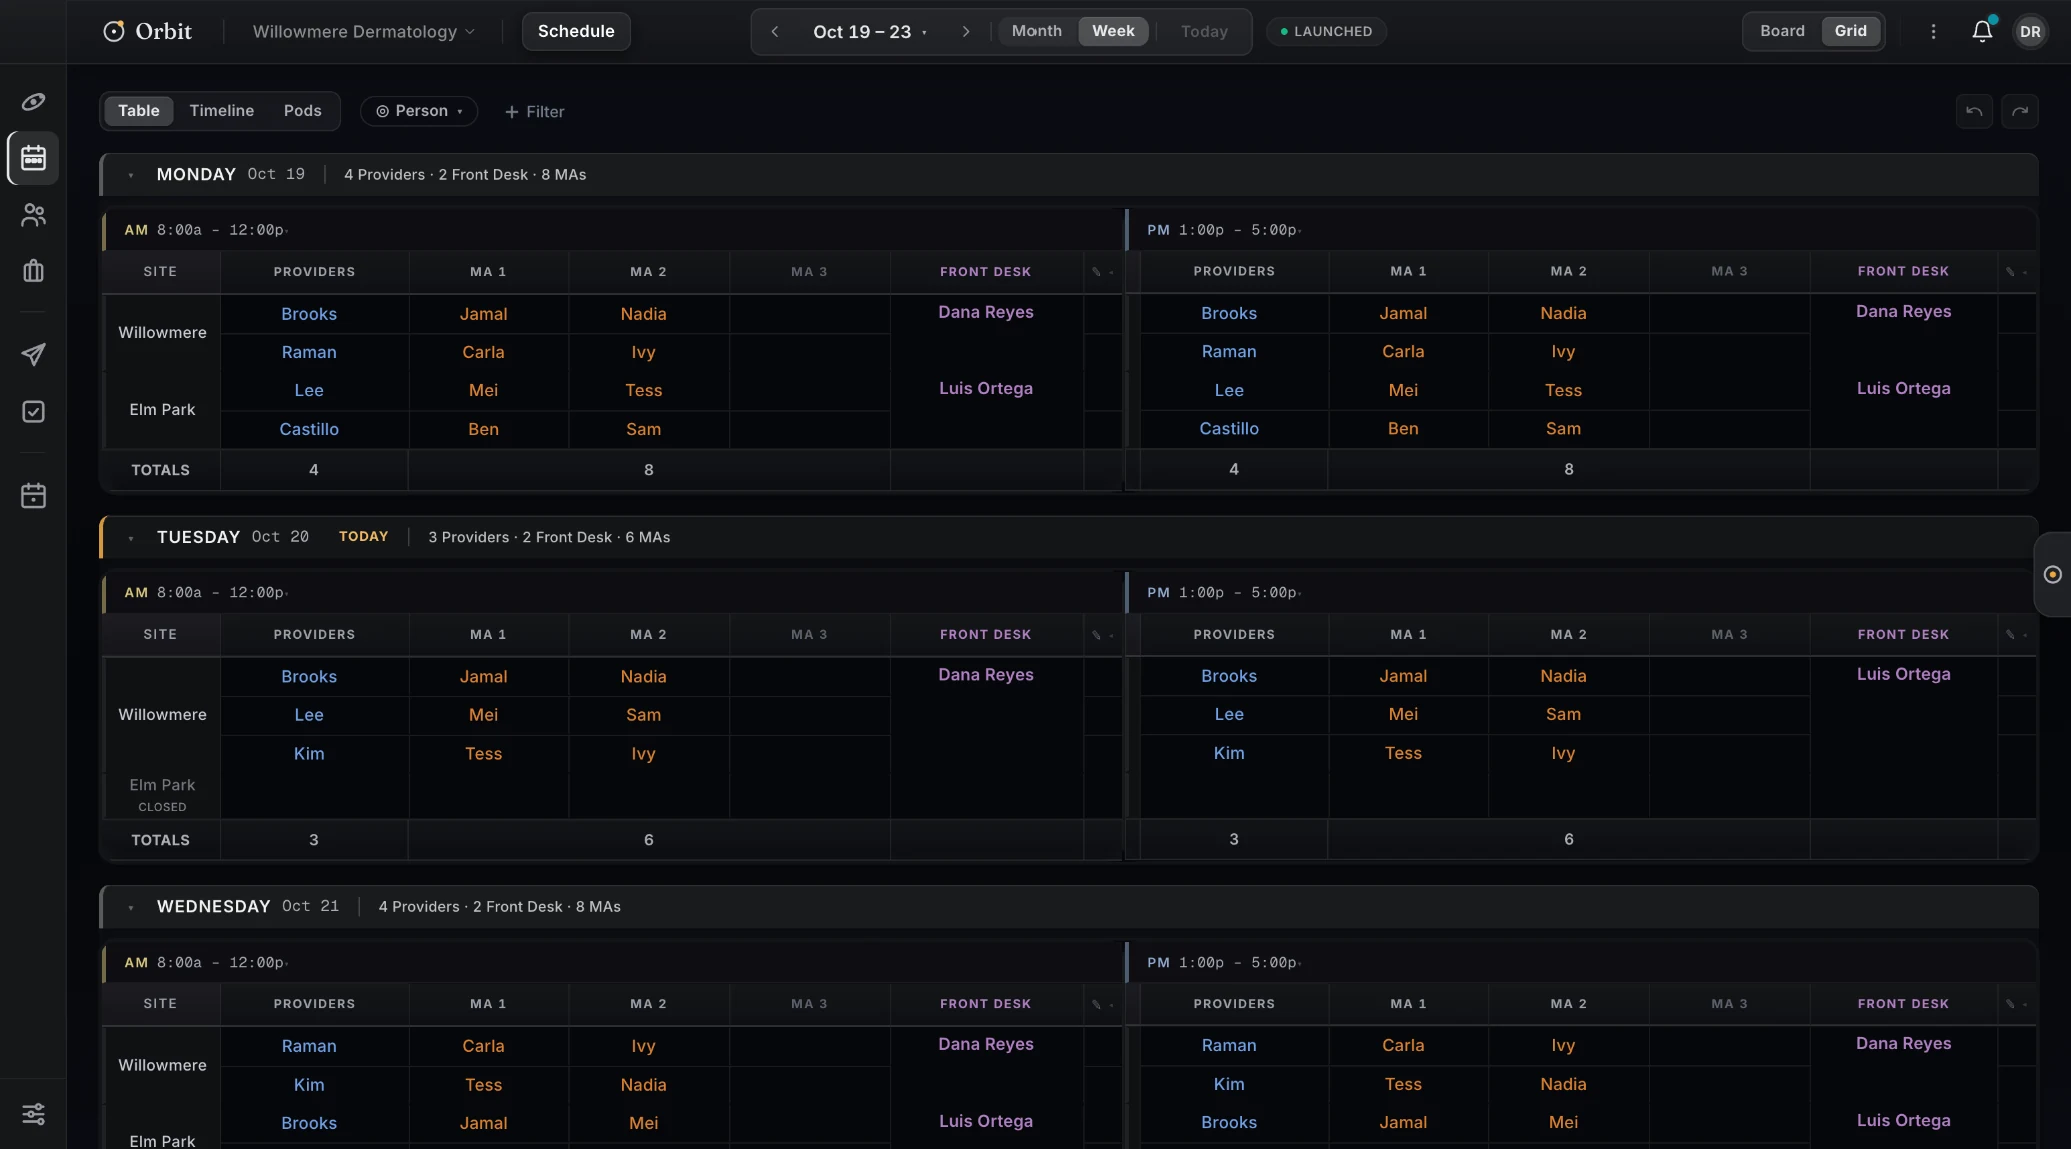Collapse the Tuesday Oct 20 section
2071x1149 pixels.
click(131, 538)
